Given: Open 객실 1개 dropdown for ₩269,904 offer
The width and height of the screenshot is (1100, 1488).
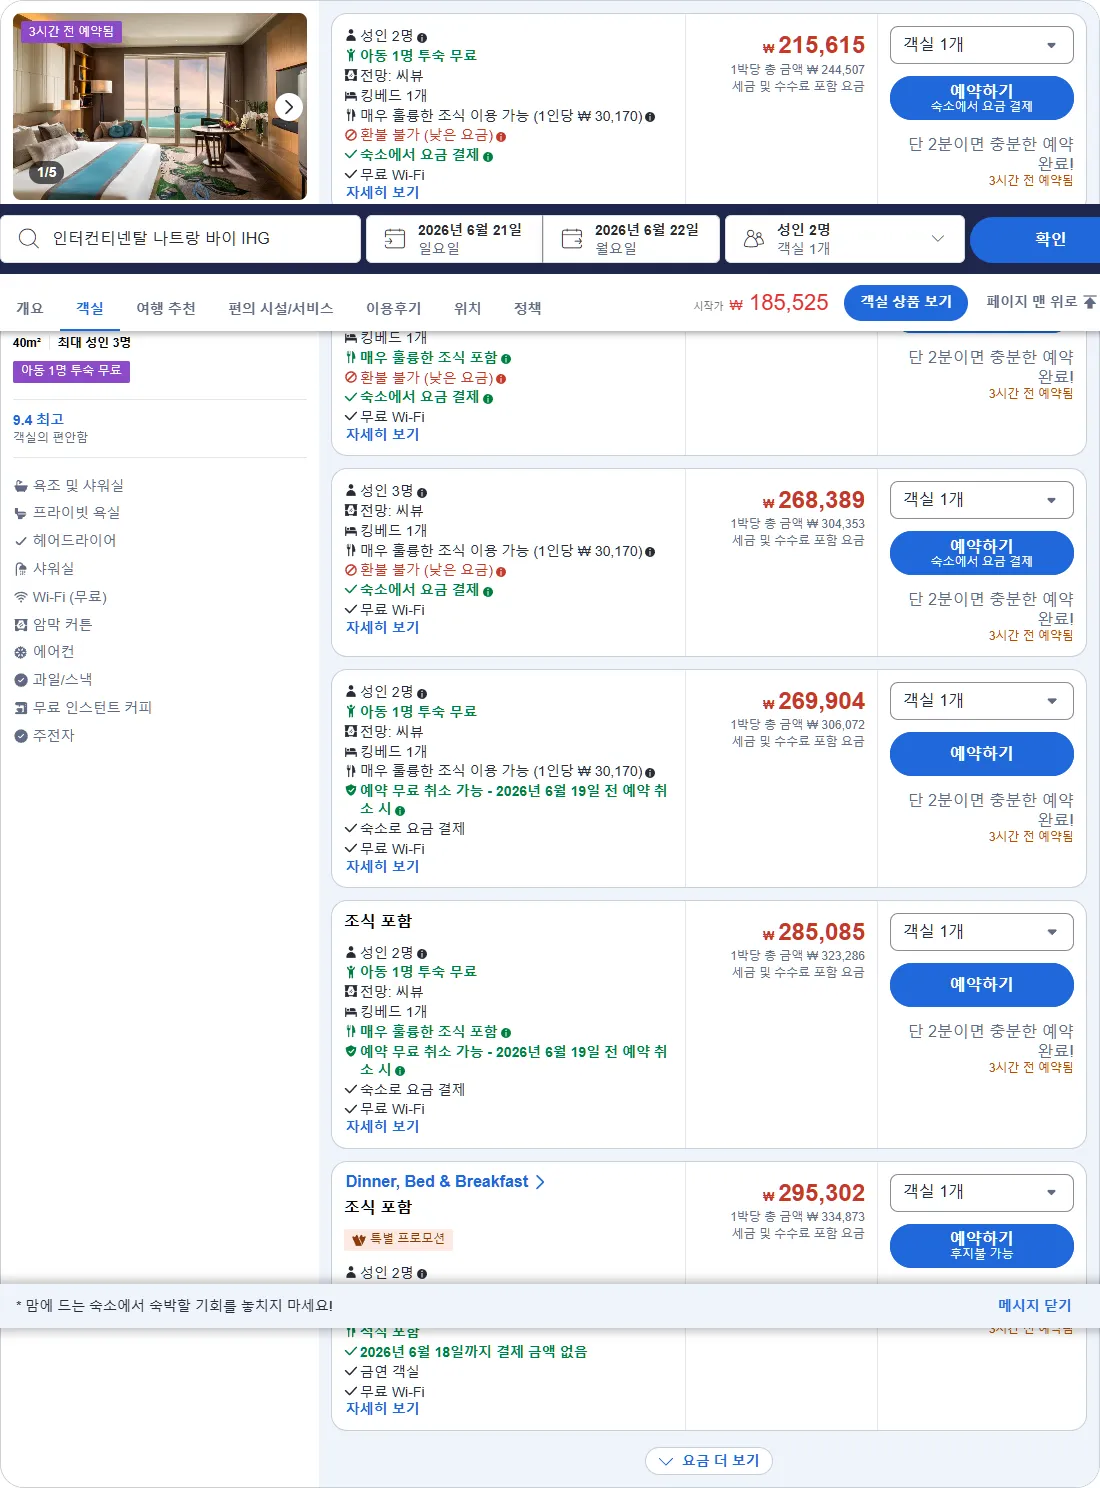Looking at the screenshot, I should click(981, 701).
